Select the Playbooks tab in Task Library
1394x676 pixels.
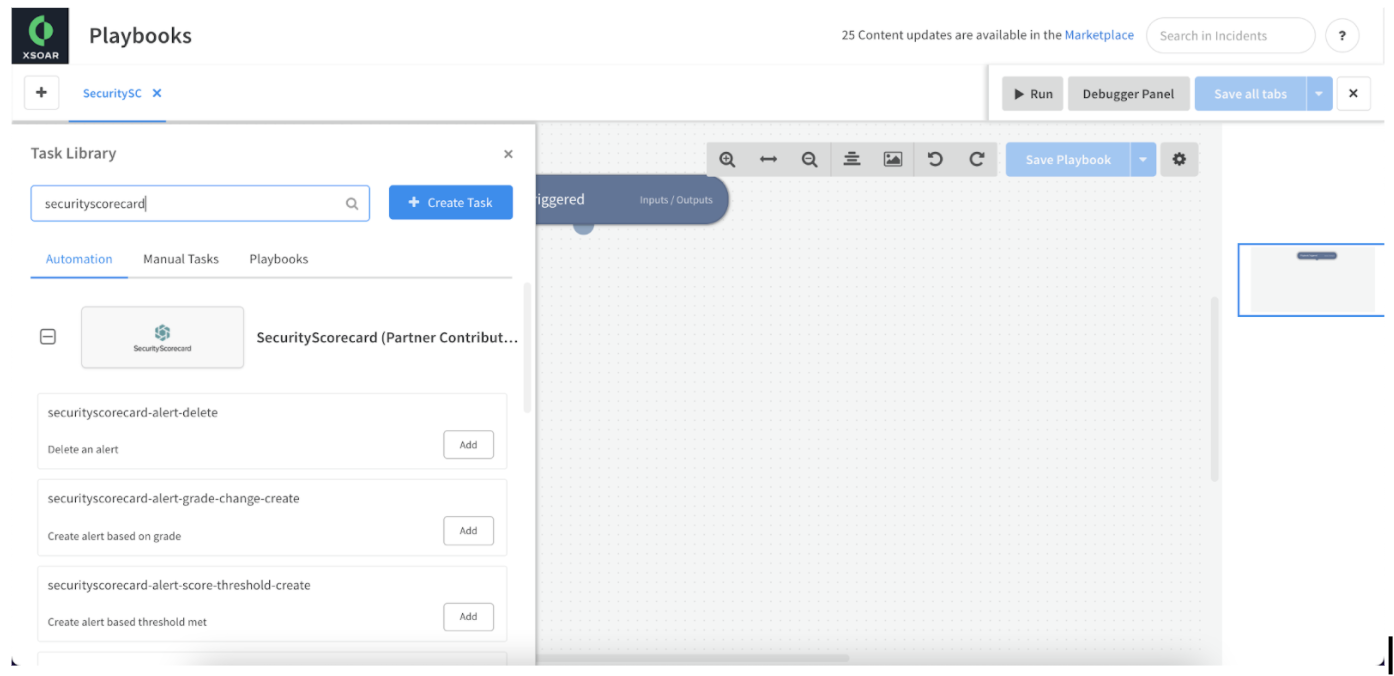[x=279, y=258]
